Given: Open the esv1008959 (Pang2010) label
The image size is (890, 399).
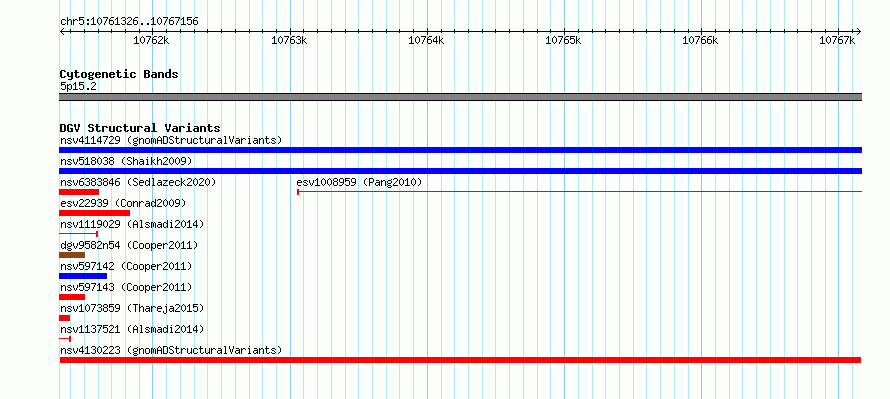Looking at the screenshot, I should coord(359,182).
